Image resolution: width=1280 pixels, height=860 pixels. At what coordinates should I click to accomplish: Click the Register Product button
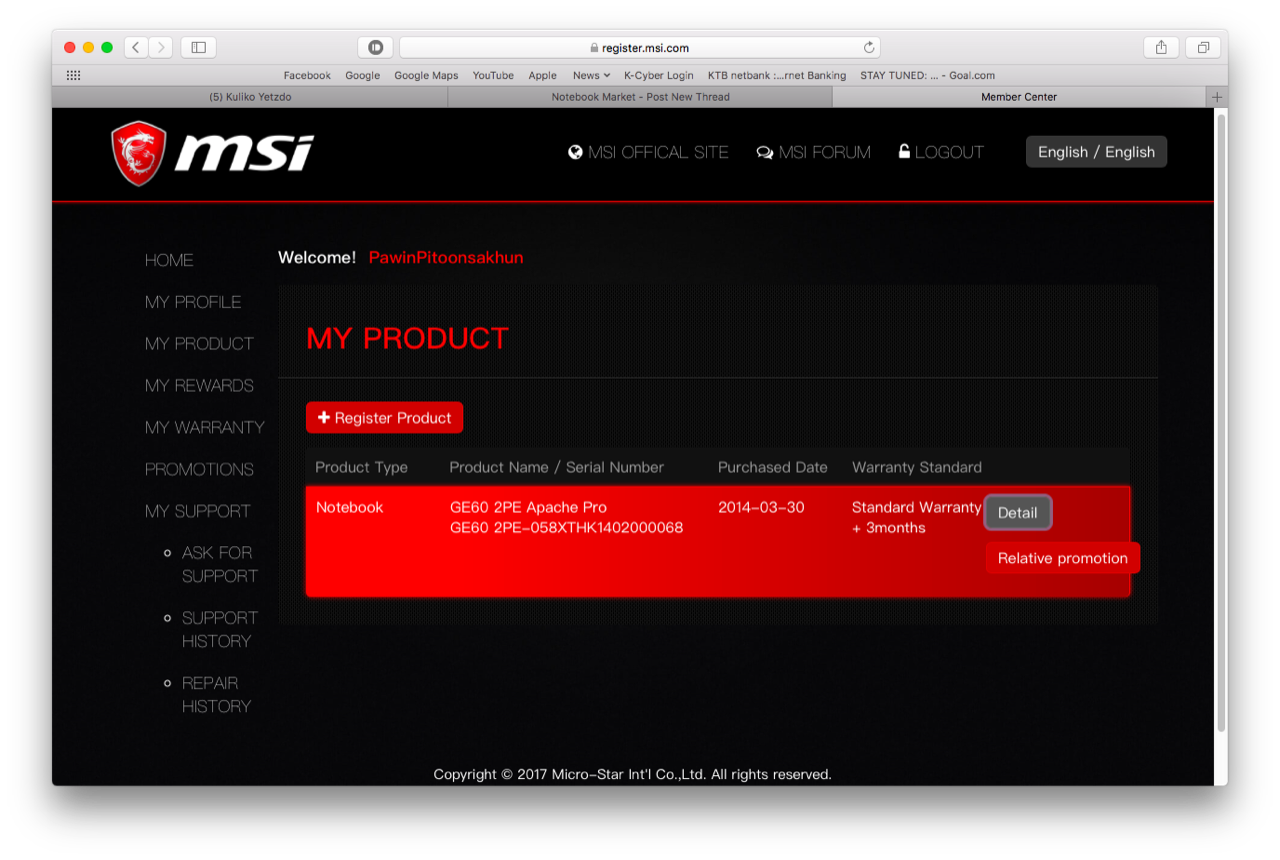point(384,418)
